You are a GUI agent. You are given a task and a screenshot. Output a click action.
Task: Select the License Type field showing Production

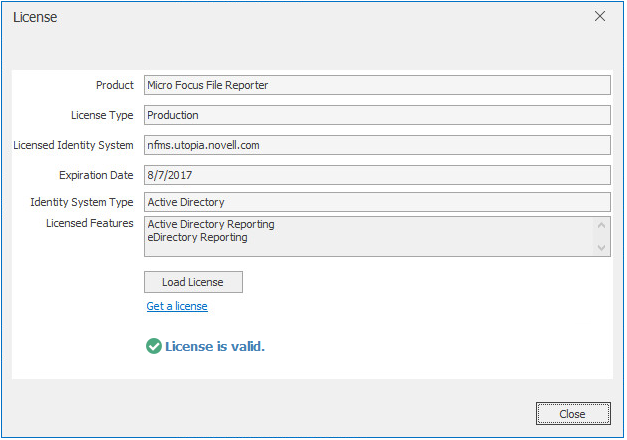point(377,115)
